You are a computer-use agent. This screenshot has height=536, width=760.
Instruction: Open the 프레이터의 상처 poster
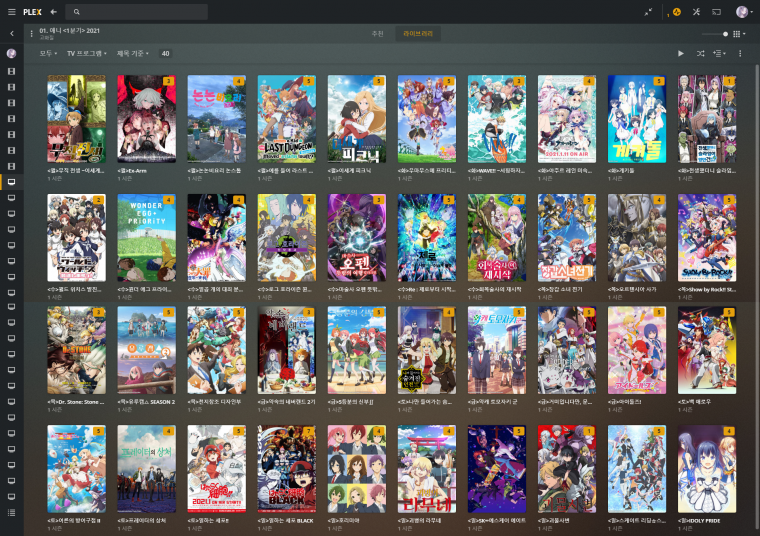tap(146, 469)
